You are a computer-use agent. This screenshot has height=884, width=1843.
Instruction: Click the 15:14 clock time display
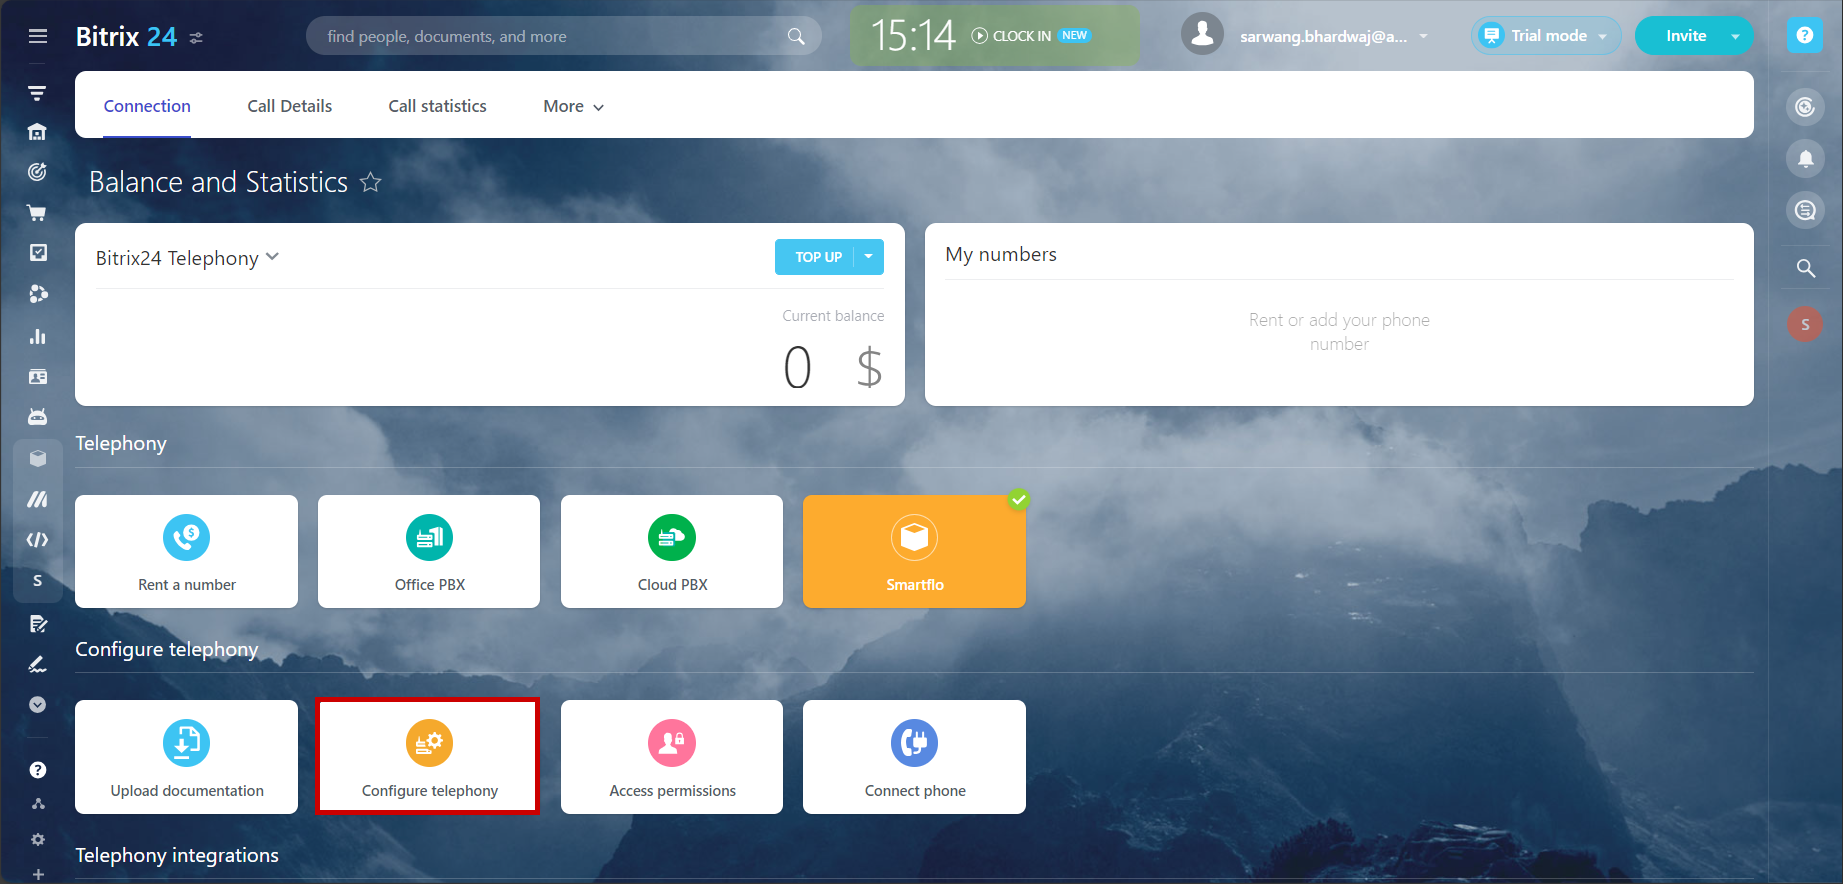point(913,36)
